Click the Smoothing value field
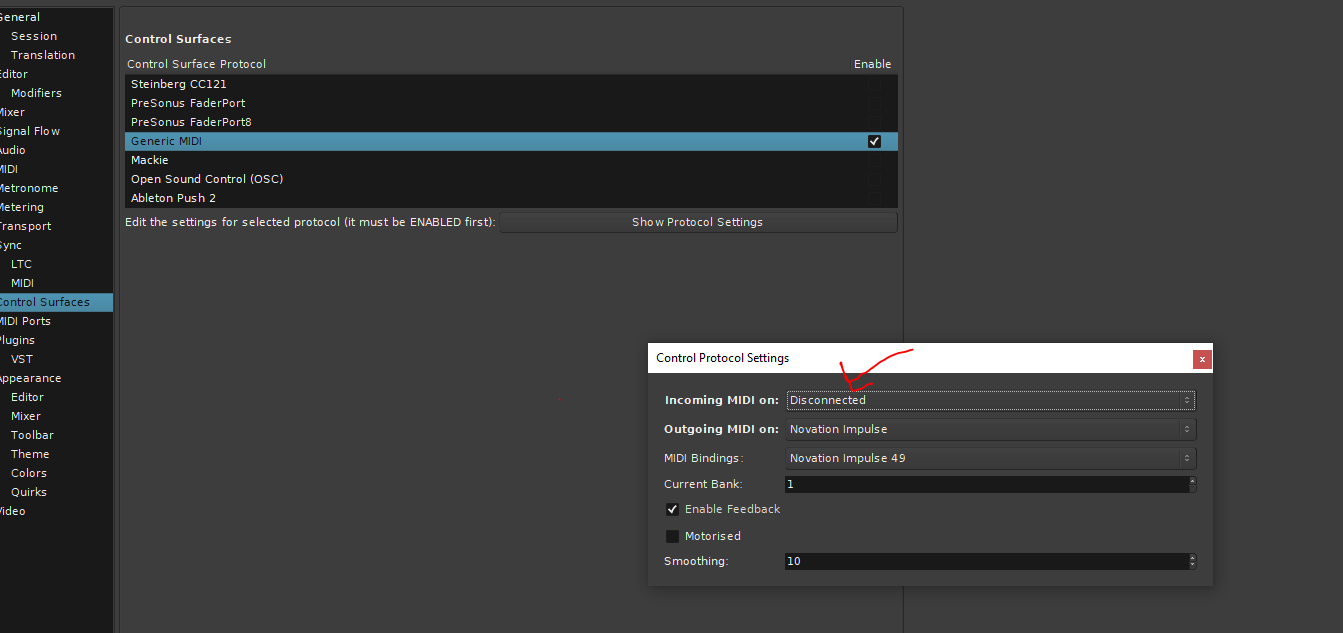This screenshot has width=1343, height=633. [985, 562]
